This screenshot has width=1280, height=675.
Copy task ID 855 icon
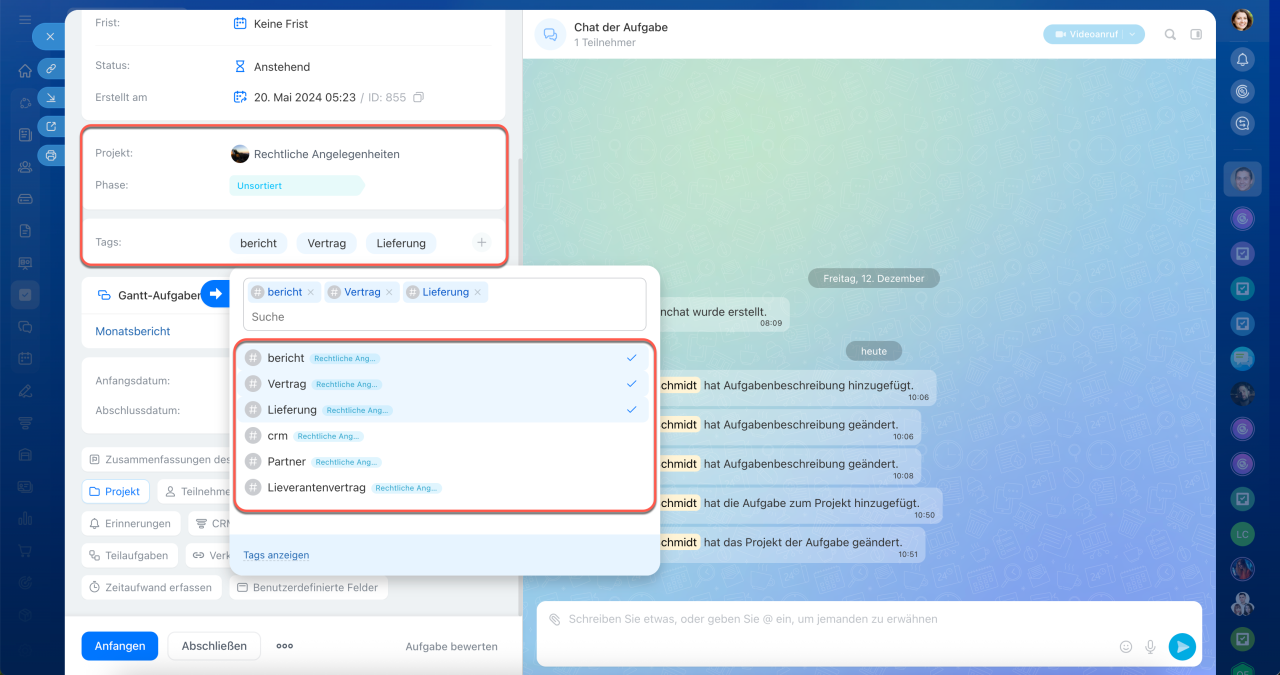418,97
